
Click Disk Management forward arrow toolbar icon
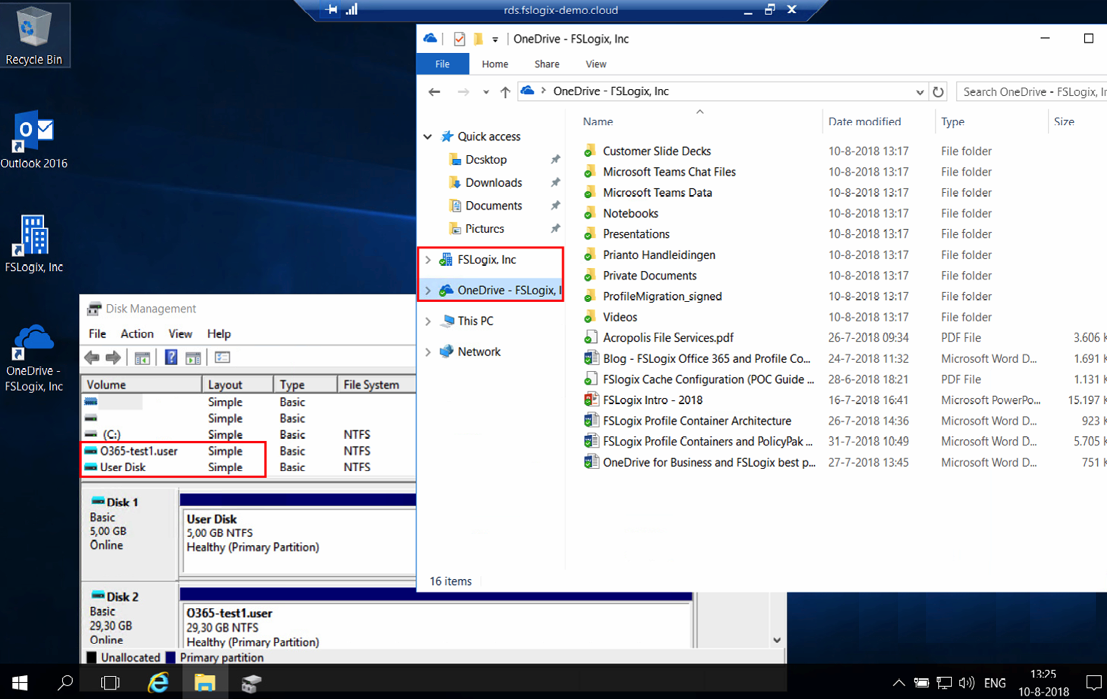pyautogui.click(x=114, y=357)
